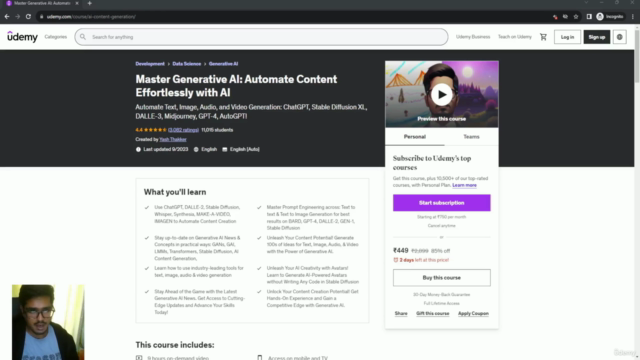
Task: Click Start subscription button
Action: pyautogui.click(x=442, y=203)
